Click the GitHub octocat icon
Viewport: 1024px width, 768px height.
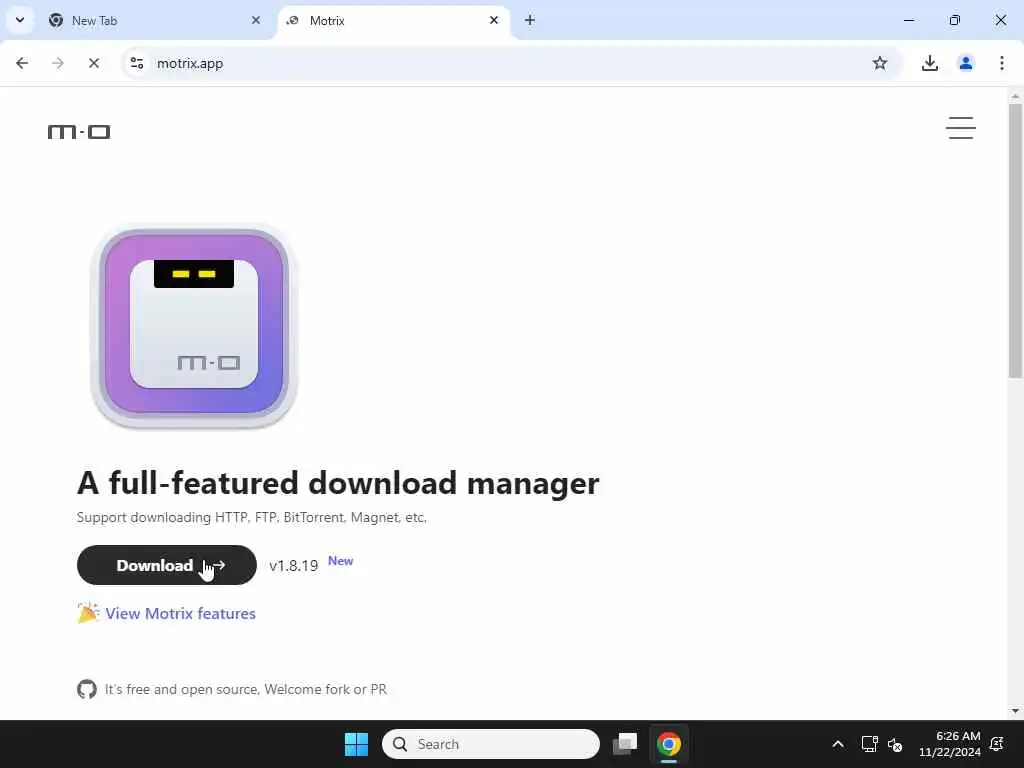[x=87, y=689]
